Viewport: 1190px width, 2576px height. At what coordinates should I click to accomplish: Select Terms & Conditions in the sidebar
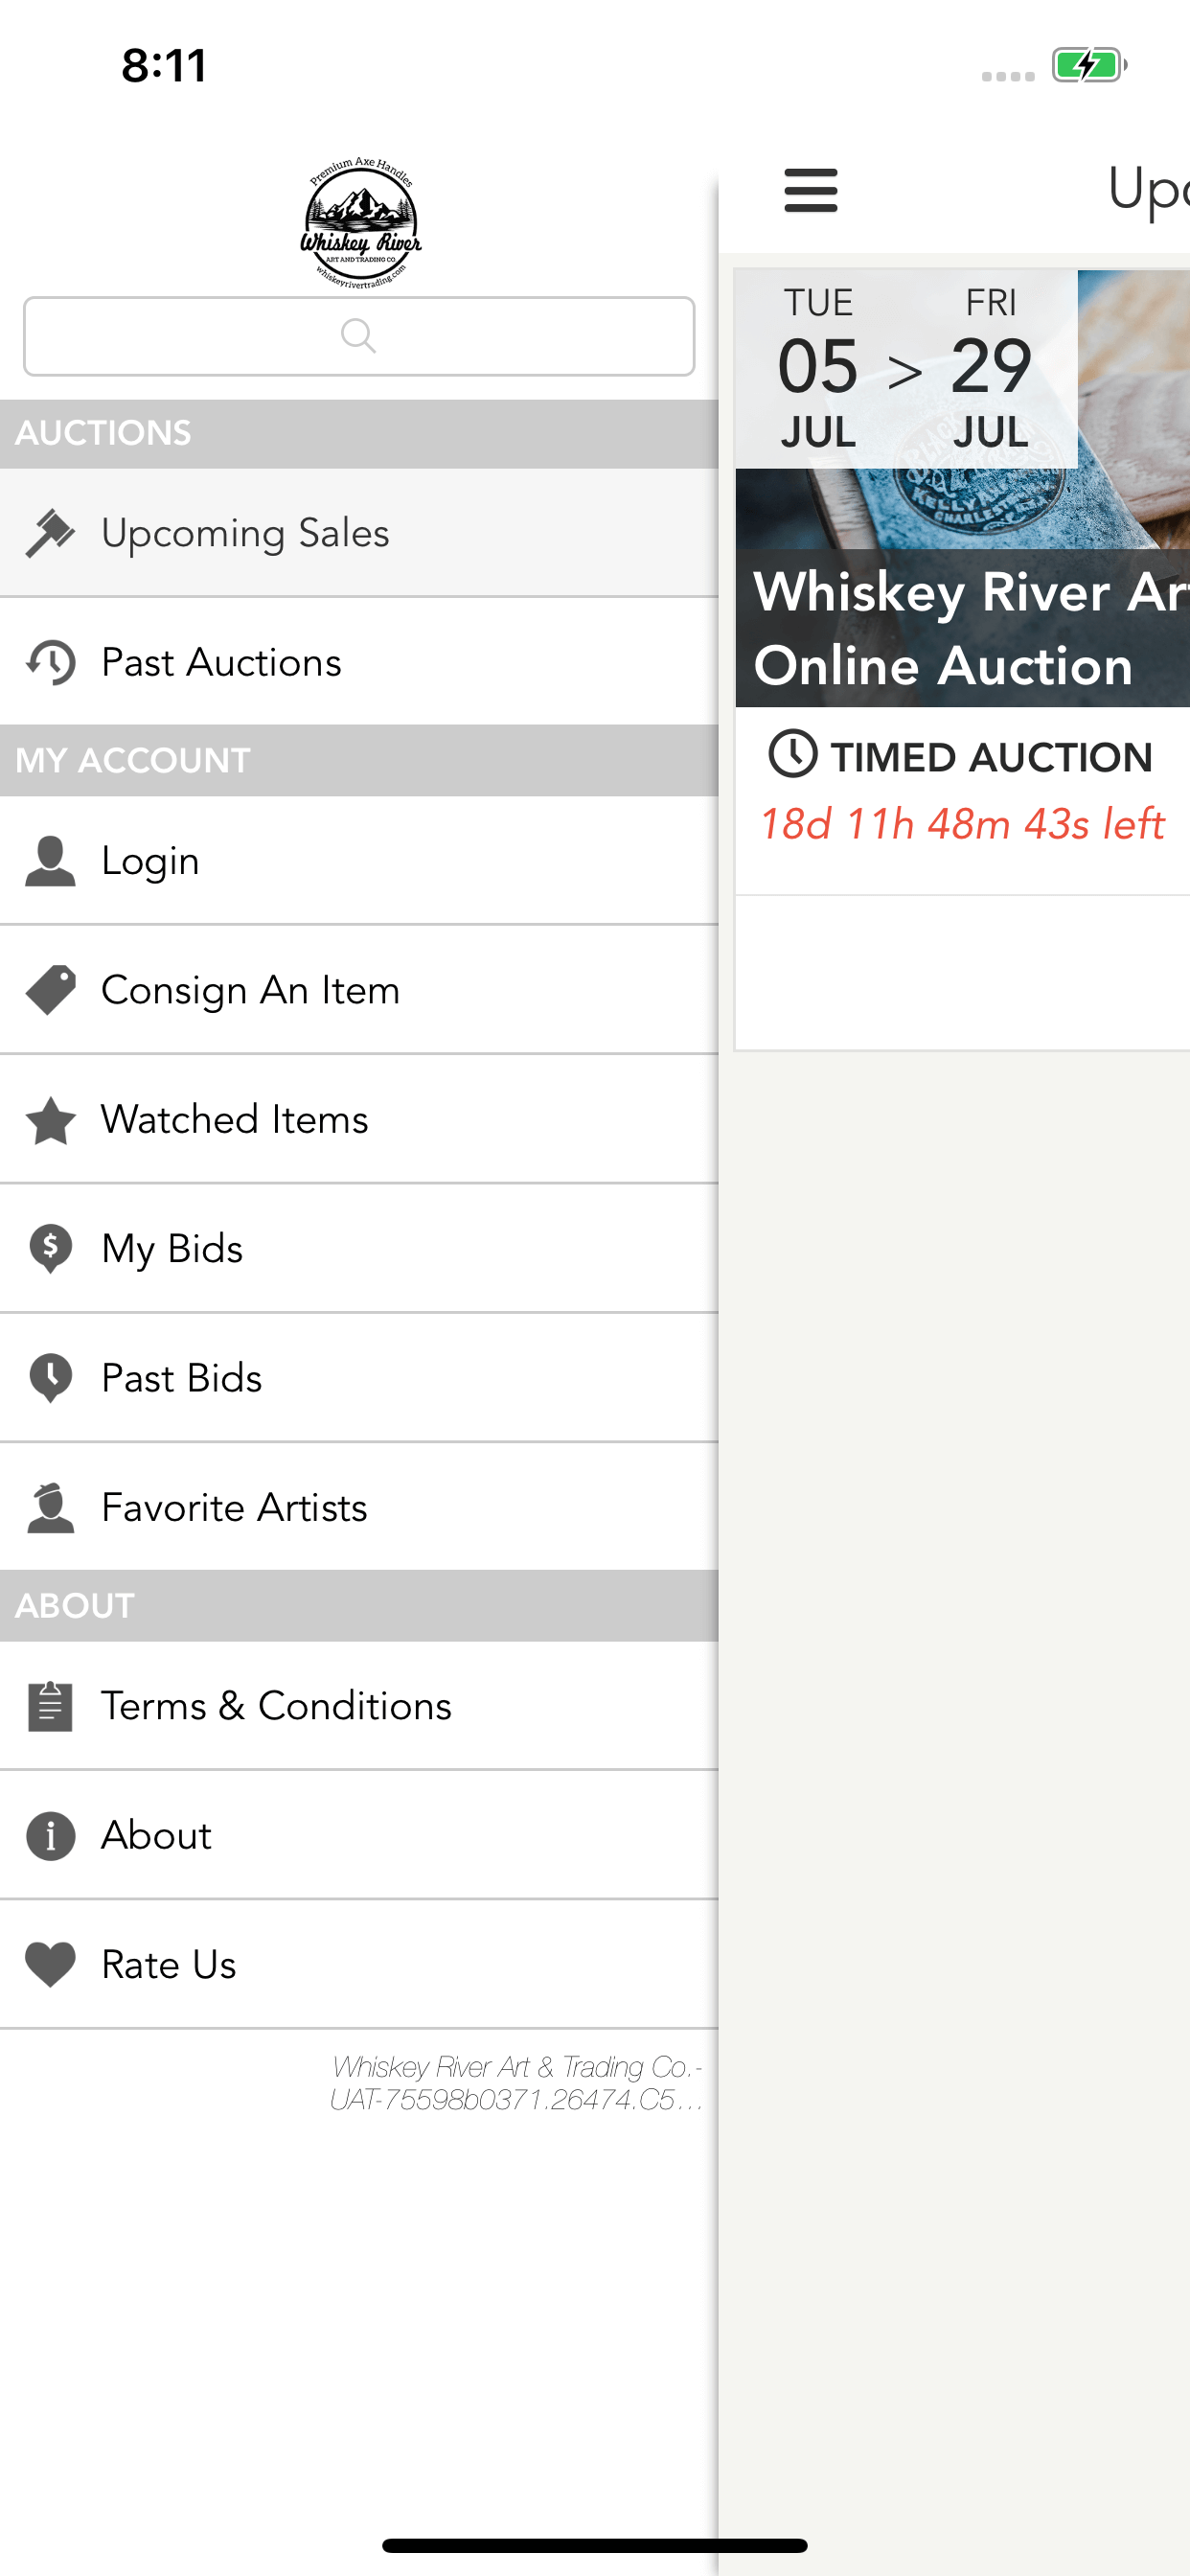359,1706
